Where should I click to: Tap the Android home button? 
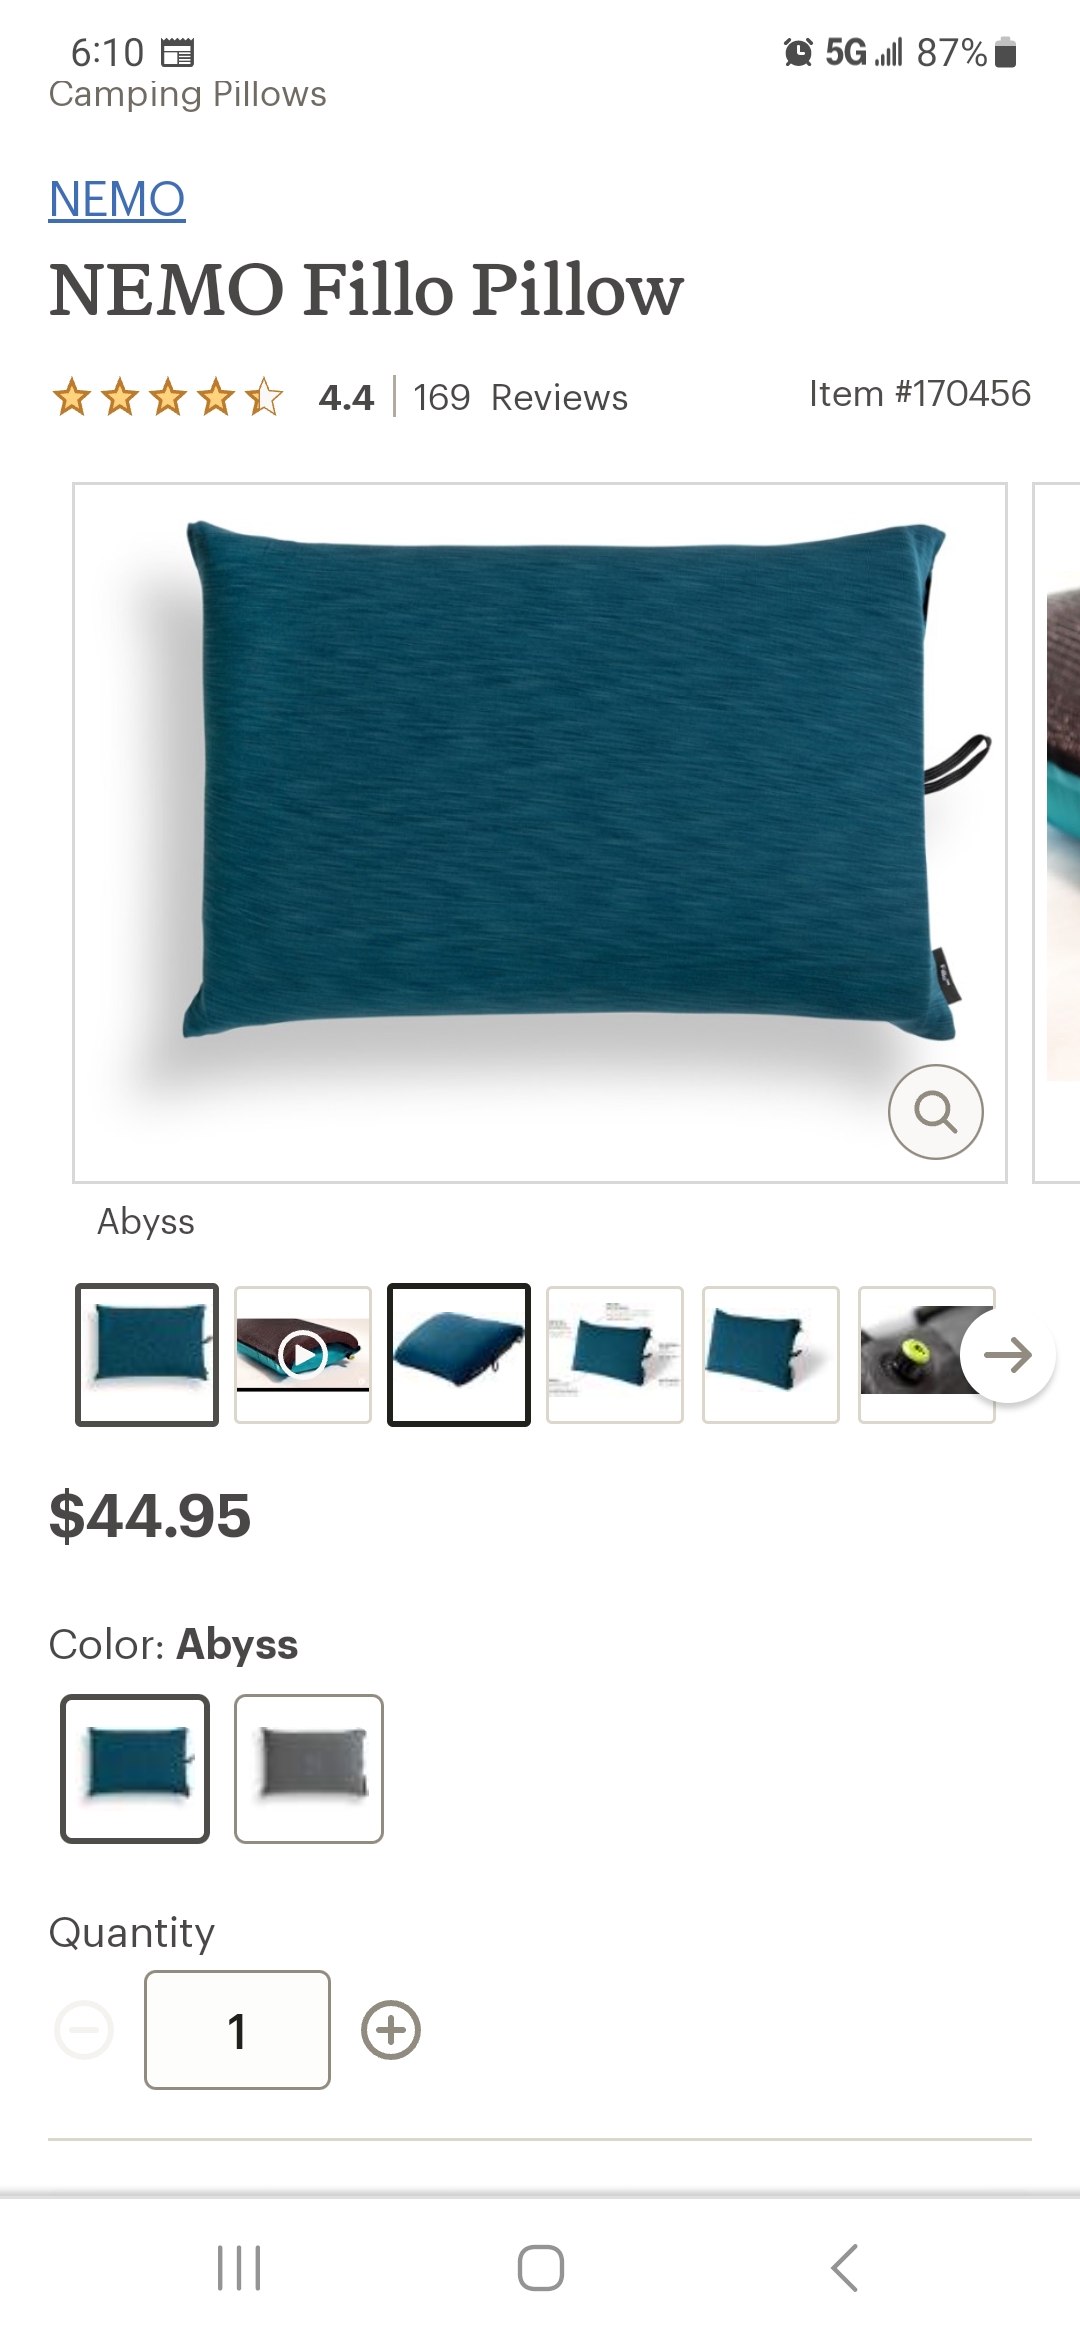tap(540, 2267)
